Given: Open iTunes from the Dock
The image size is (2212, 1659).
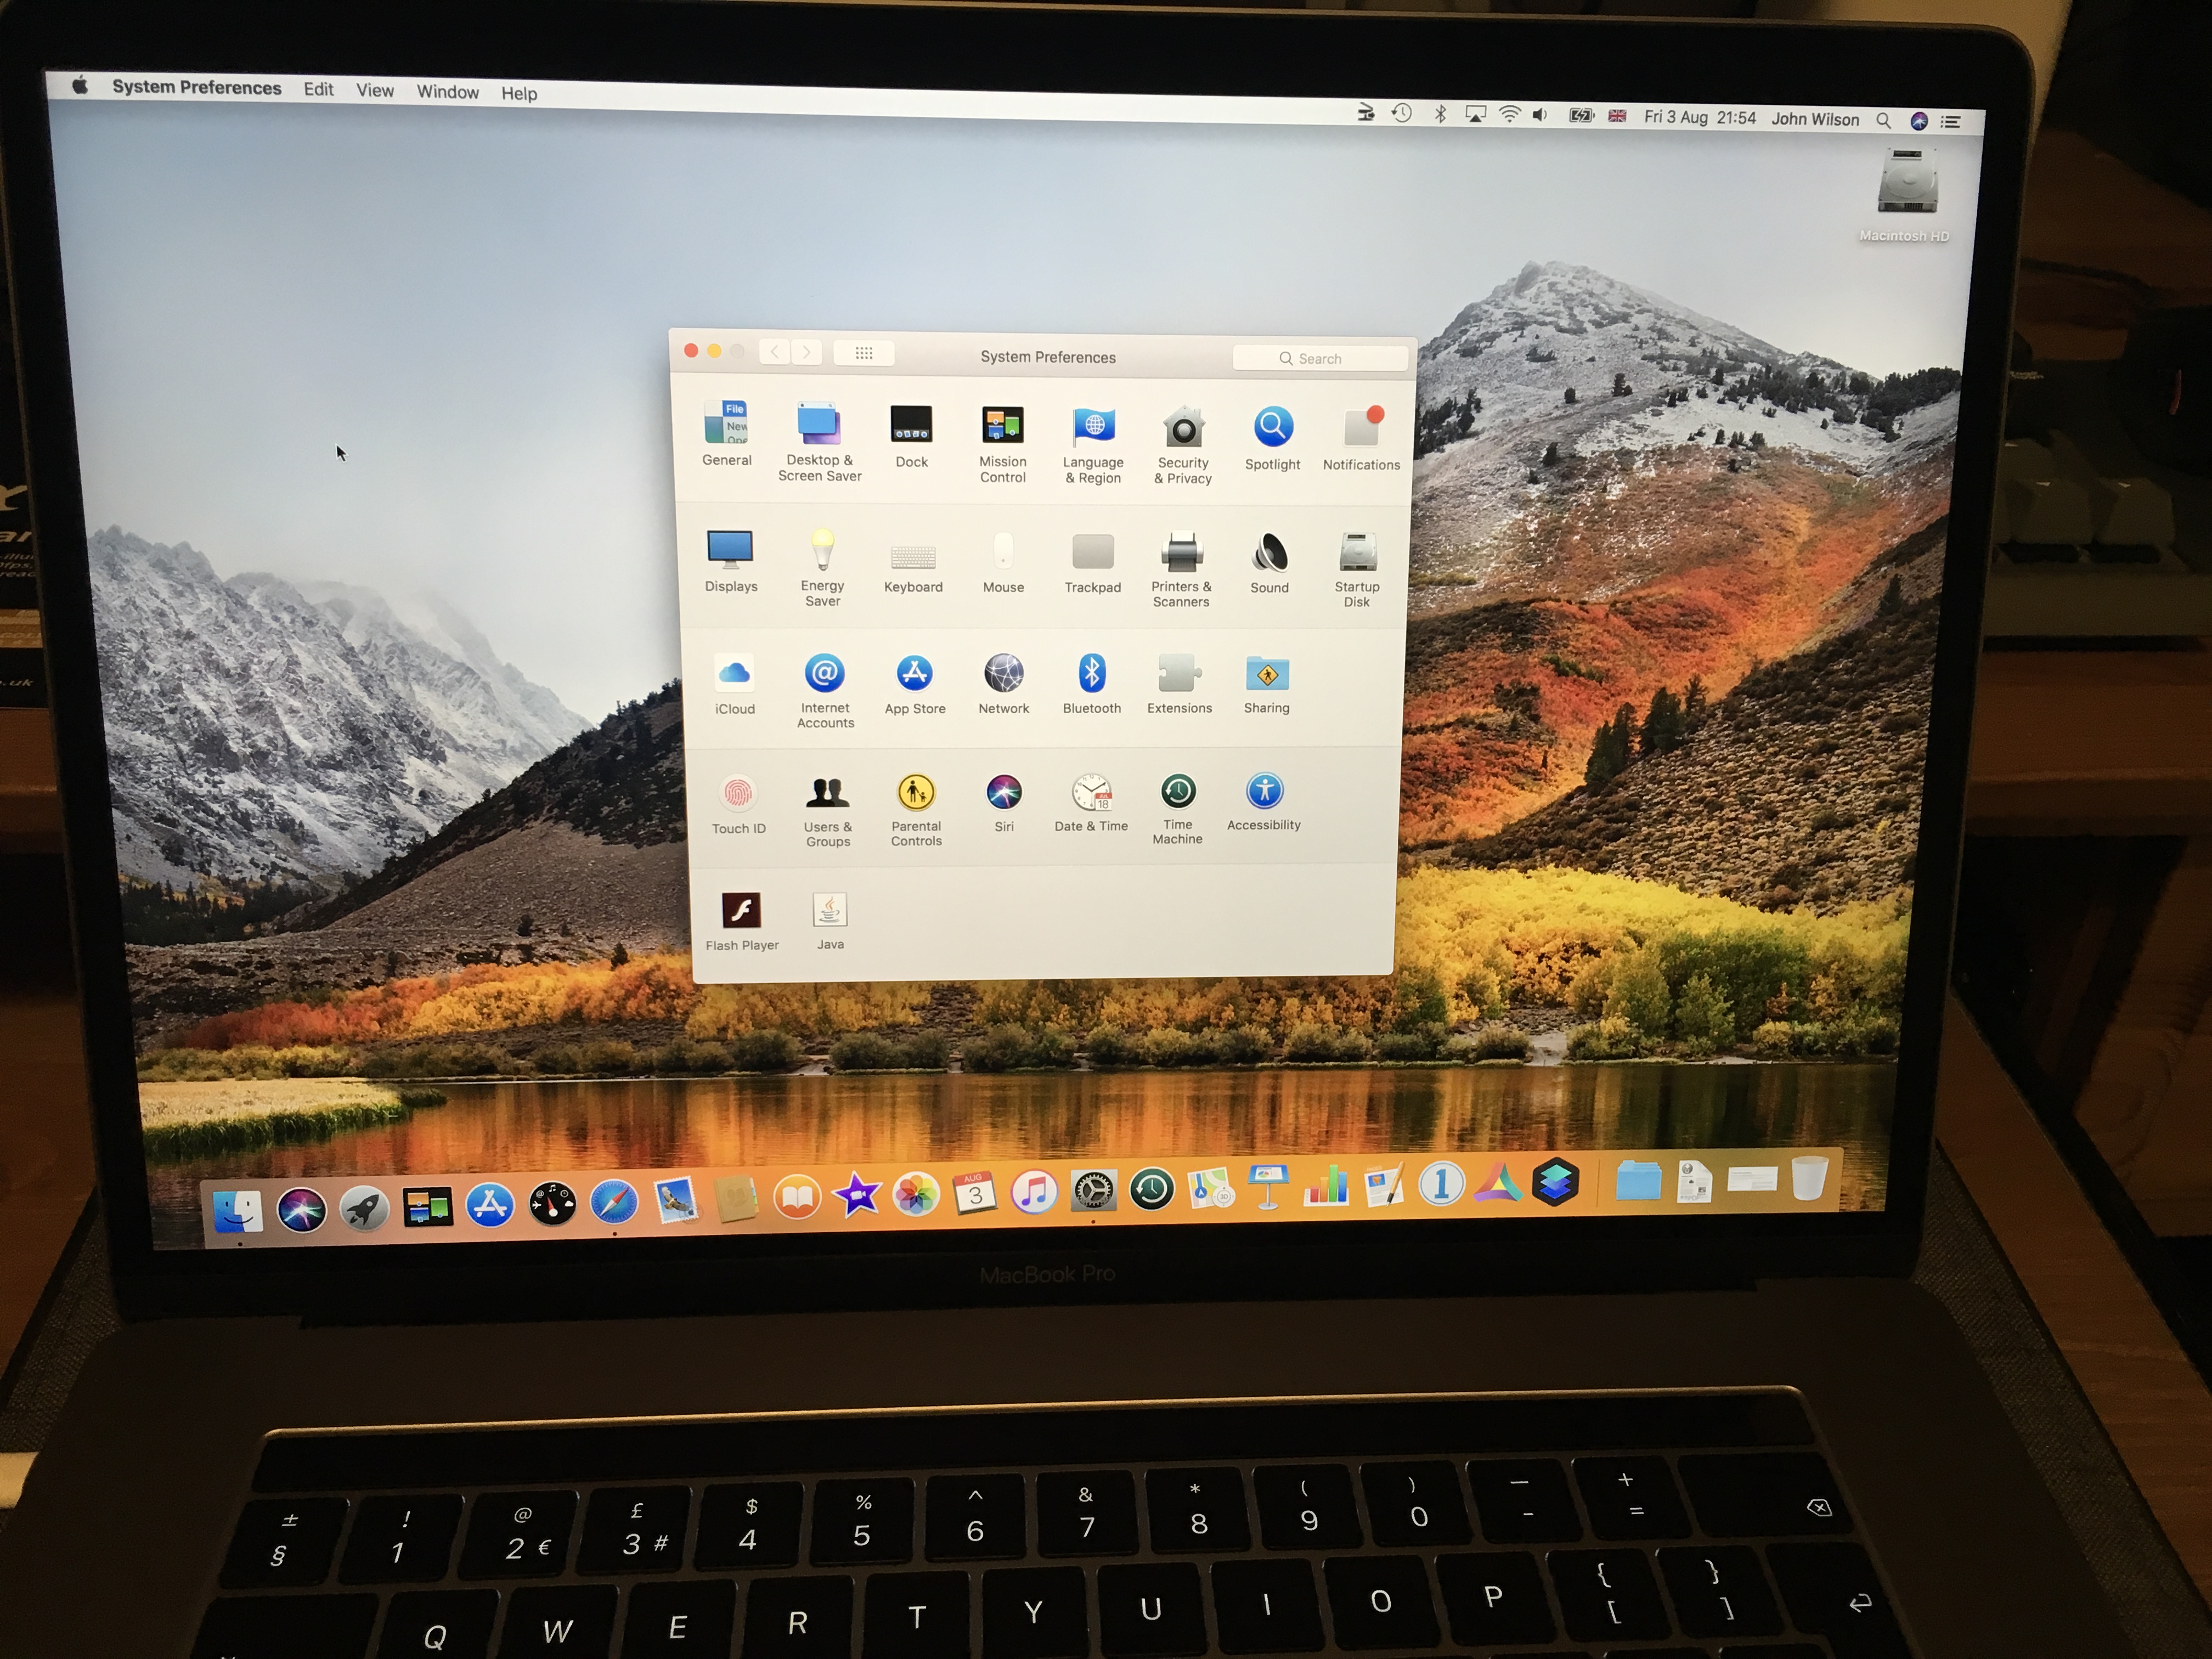Looking at the screenshot, I should click(x=1034, y=1191).
